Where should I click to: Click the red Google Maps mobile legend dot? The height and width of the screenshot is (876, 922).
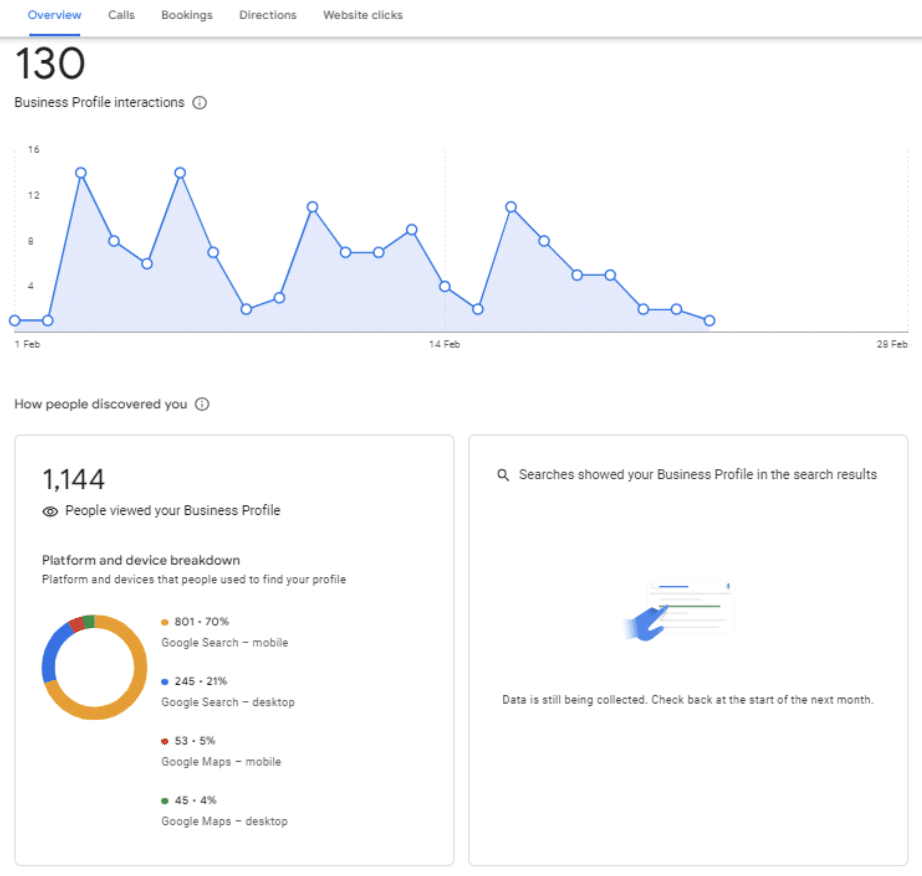pyautogui.click(x=165, y=741)
